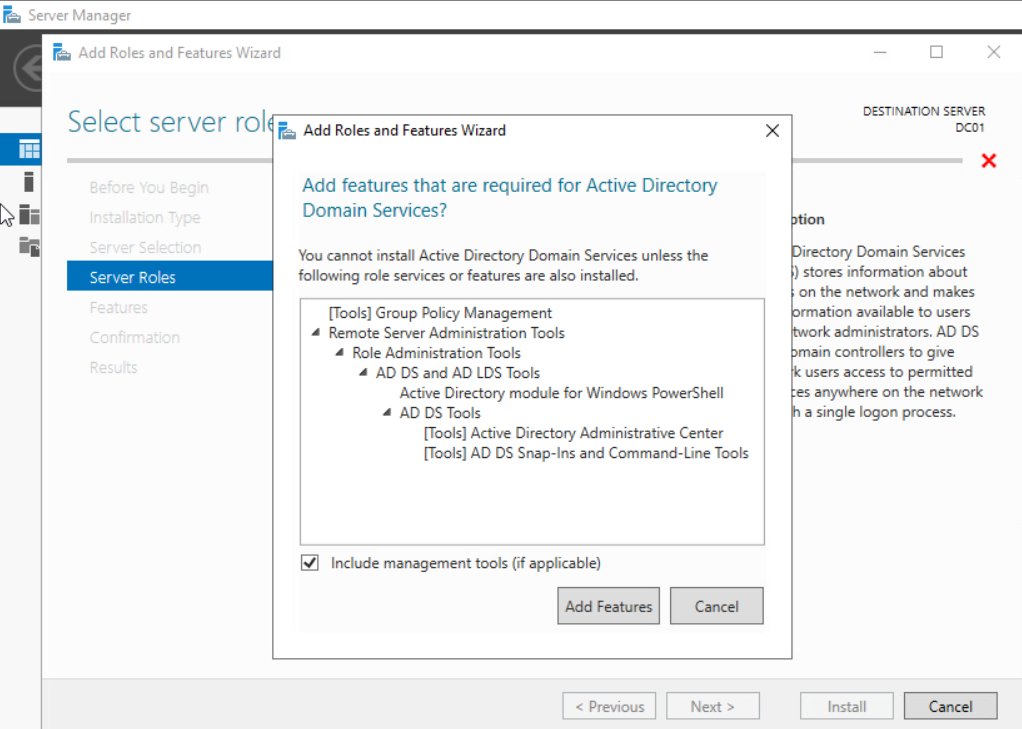The height and width of the screenshot is (729, 1022).
Task: Go to Server Selection step
Action: pyautogui.click(x=145, y=247)
